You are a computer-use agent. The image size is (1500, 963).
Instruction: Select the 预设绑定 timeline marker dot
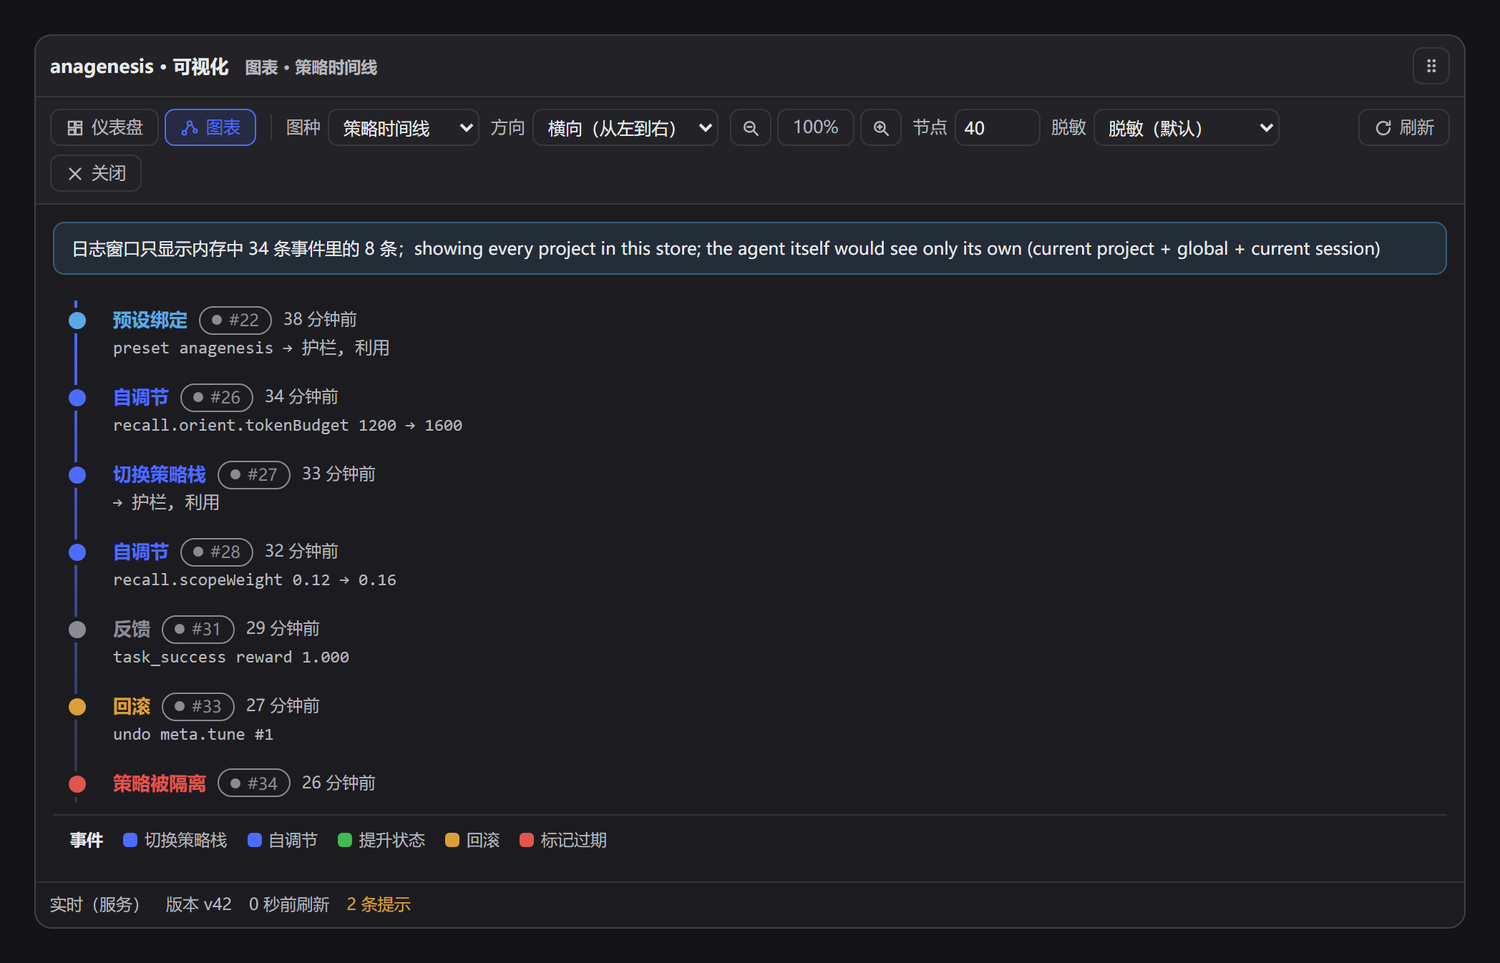77,321
